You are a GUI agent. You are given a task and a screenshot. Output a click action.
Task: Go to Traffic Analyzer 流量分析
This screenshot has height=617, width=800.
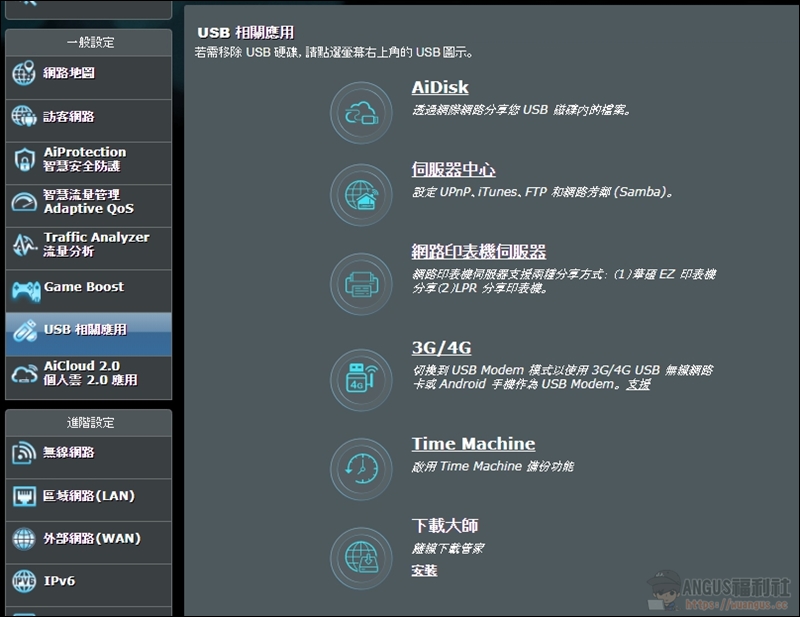pos(95,245)
